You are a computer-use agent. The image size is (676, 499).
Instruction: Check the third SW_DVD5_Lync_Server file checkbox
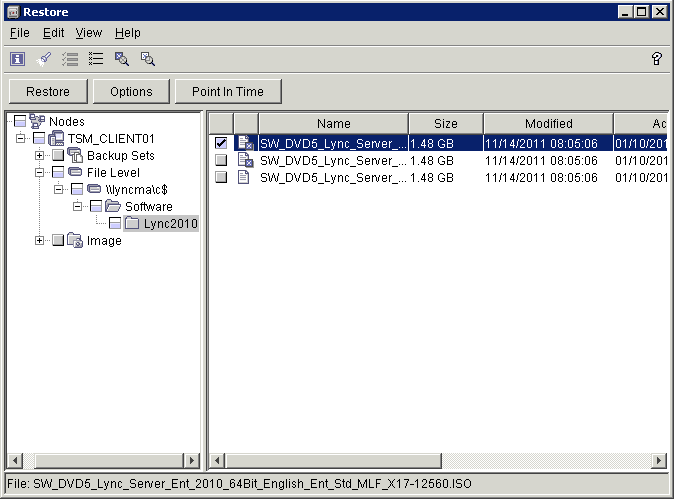220,177
